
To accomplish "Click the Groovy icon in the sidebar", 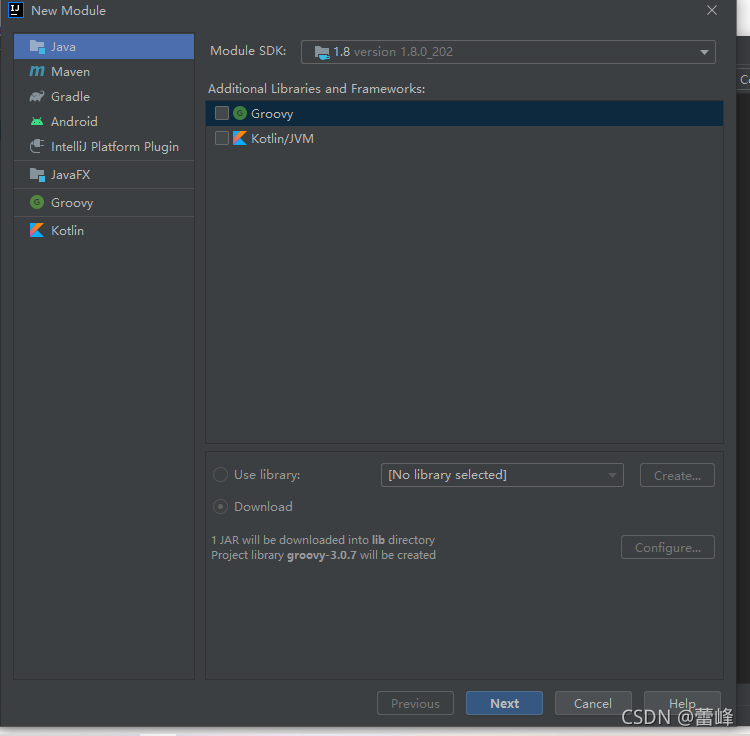I will (x=37, y=202).
